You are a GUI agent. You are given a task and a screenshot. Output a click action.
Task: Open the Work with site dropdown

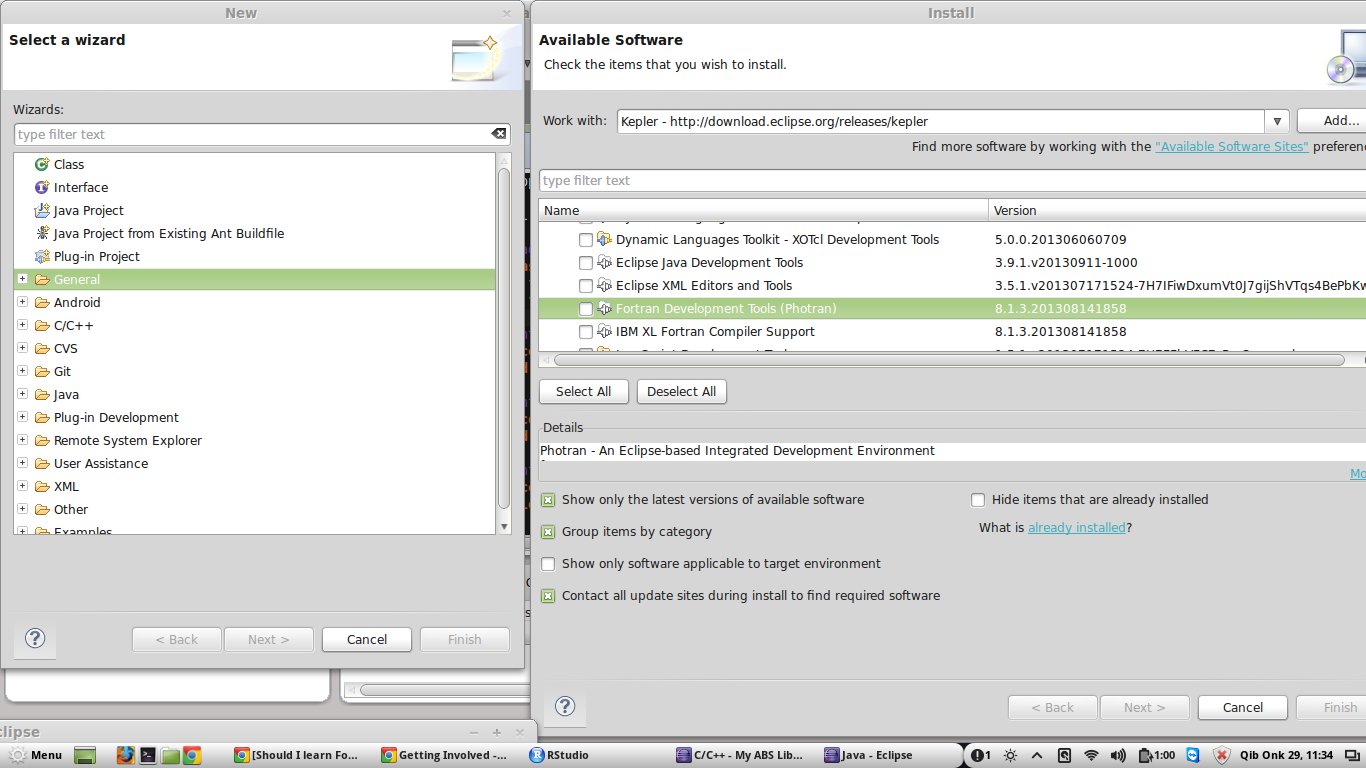(x=1276, y=121)
